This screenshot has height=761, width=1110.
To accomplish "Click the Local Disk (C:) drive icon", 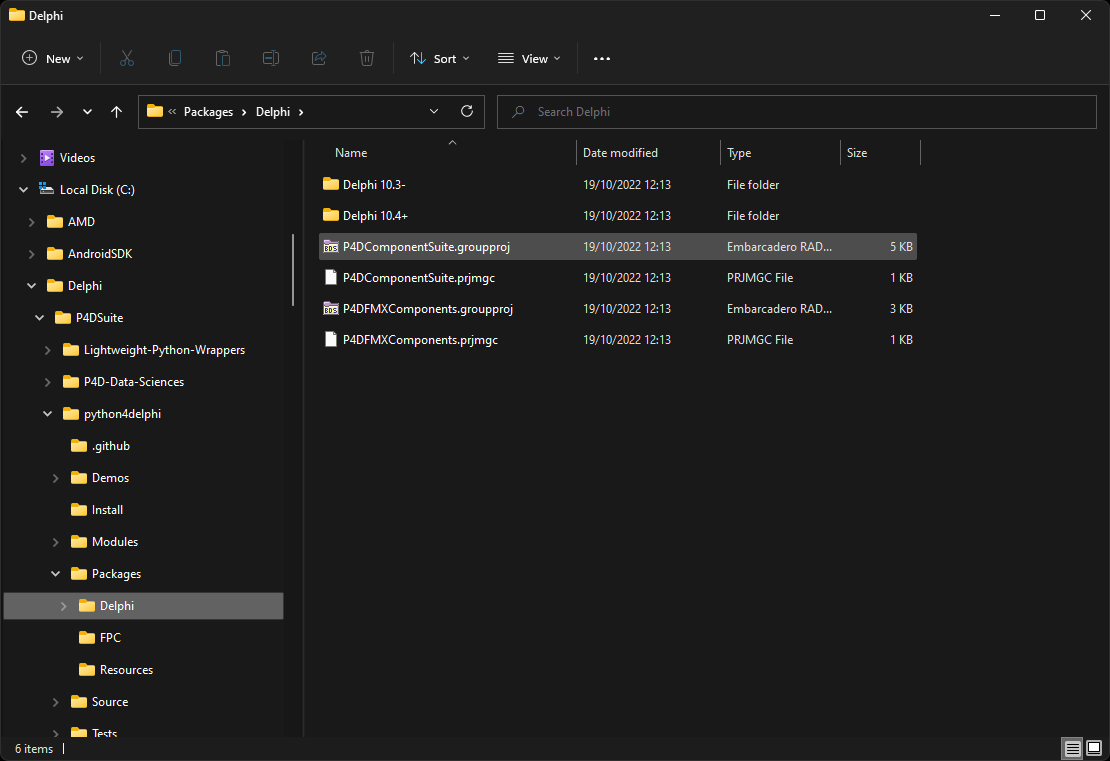I will (47, 189).
